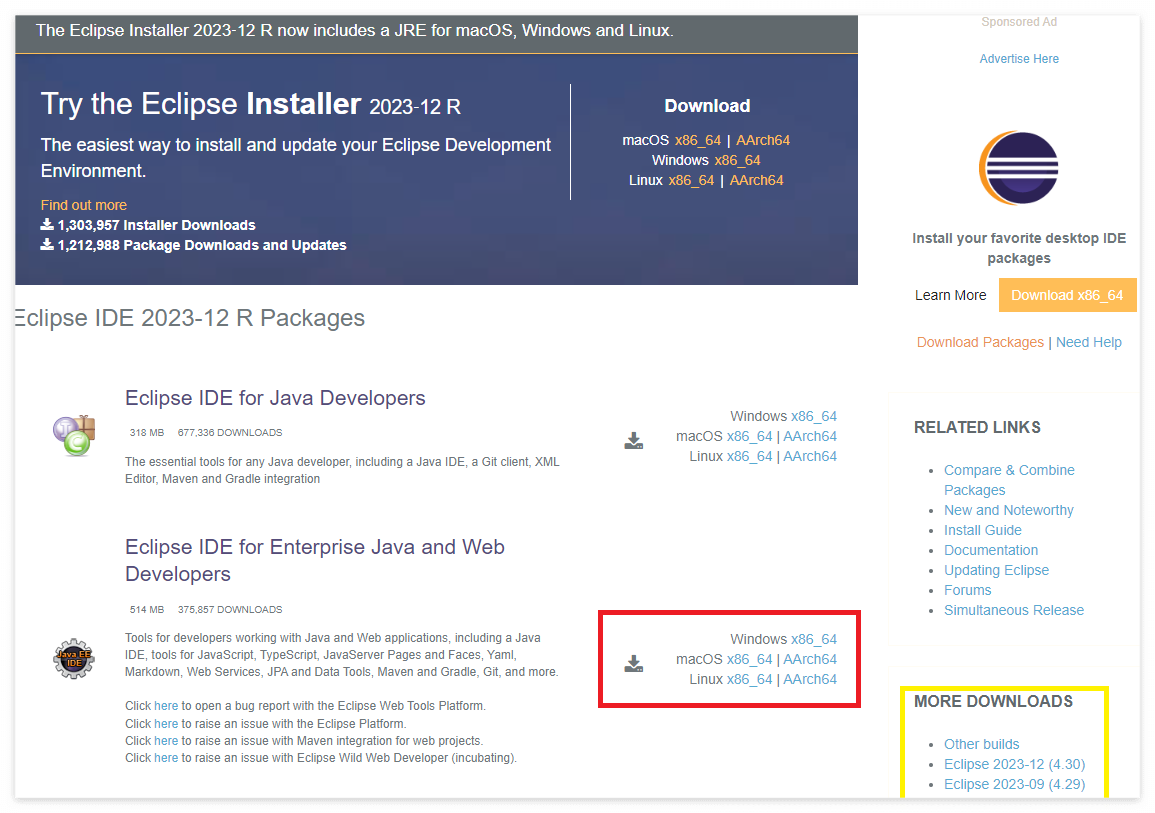Click the Sponsored Ad label

[1019, 22]
